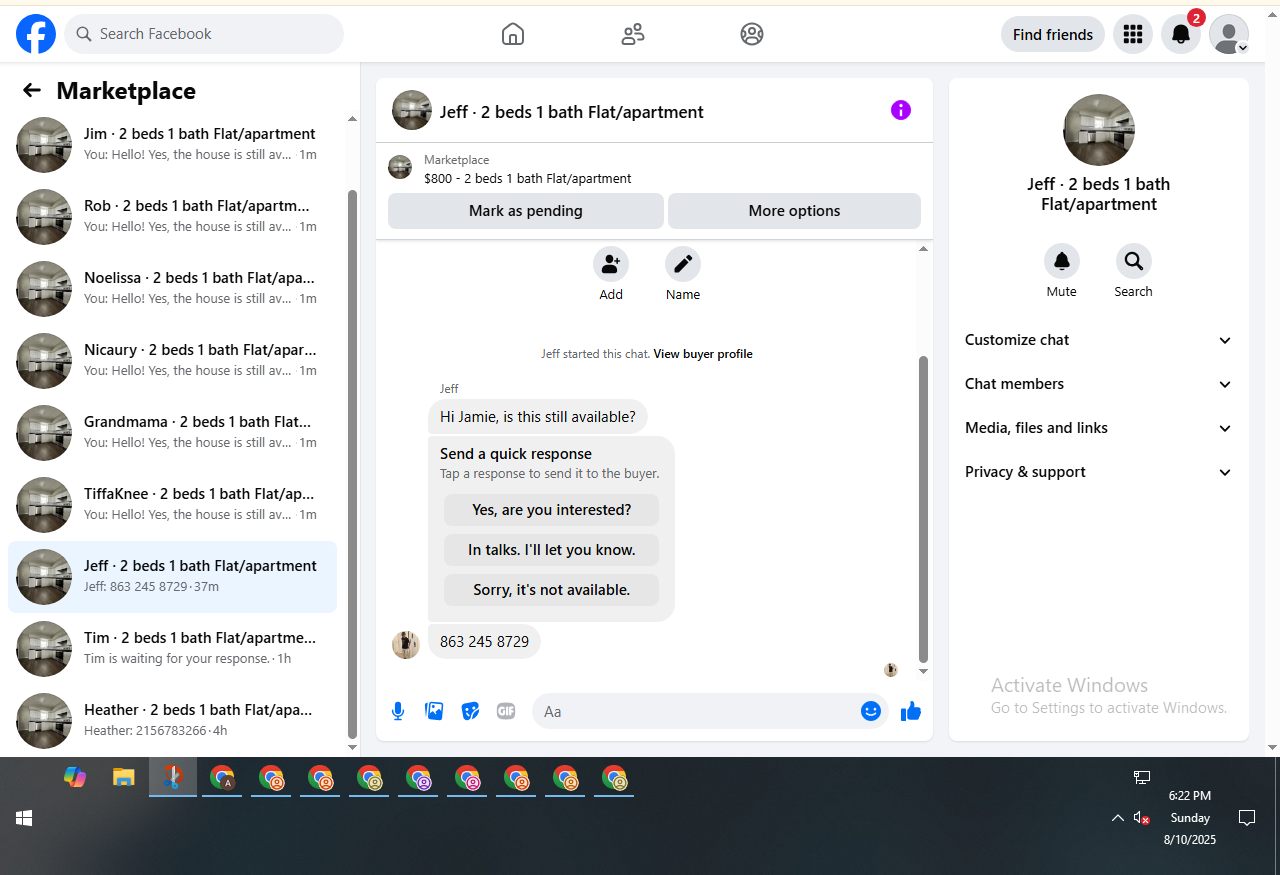Click the '863 245 8729' message bubble

click(484, 642)
